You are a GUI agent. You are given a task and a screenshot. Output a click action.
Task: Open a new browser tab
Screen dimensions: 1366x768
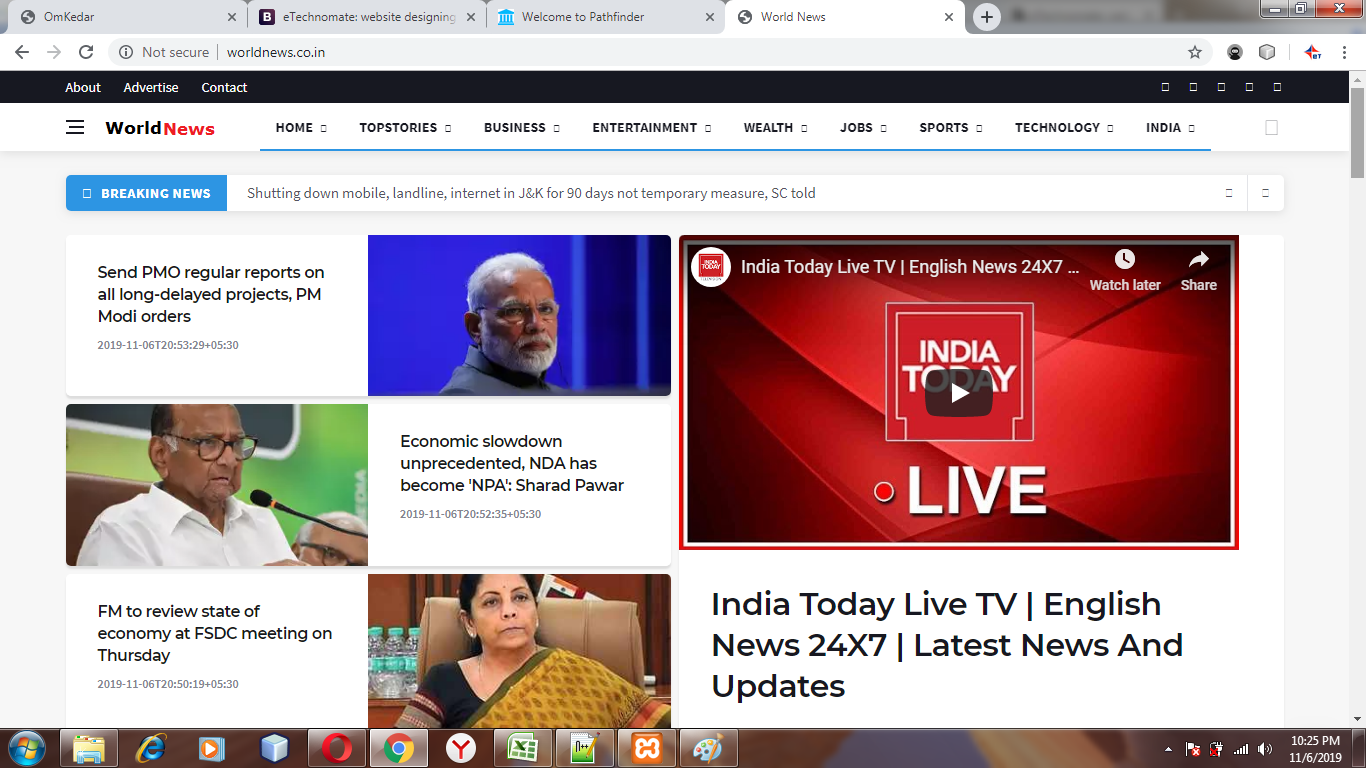tap(987, 17)
